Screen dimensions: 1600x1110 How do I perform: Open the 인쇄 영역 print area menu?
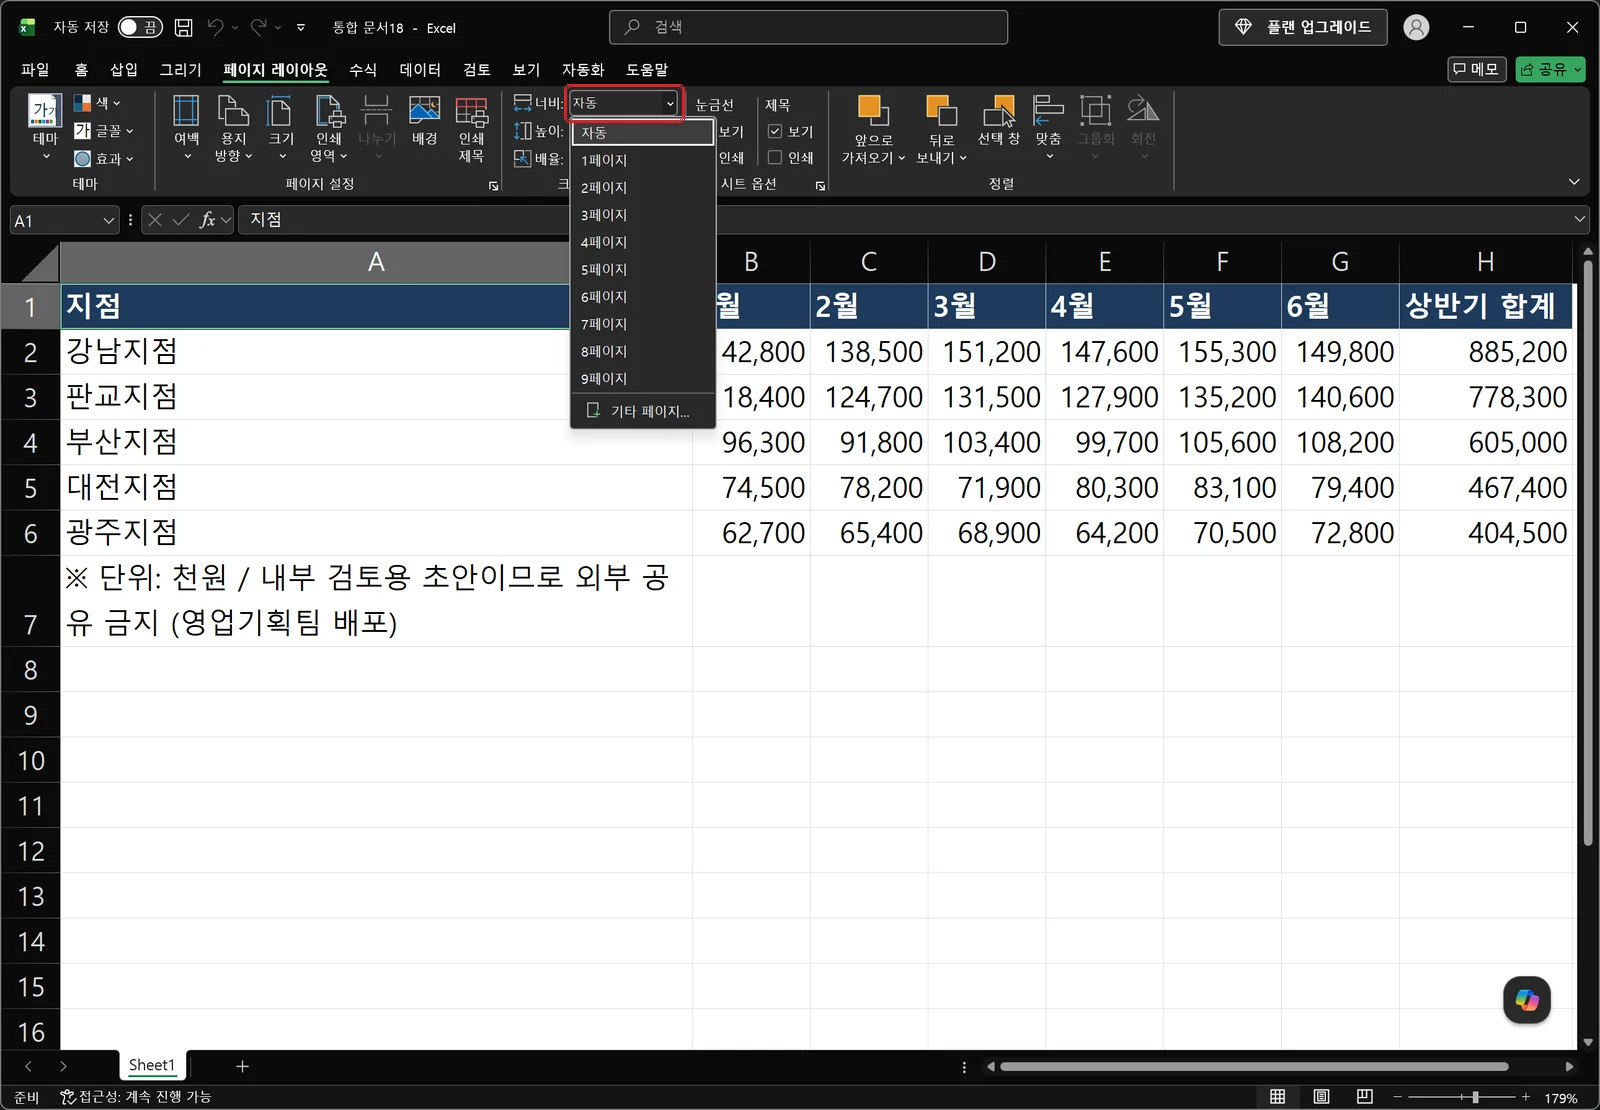coord(328,128)
